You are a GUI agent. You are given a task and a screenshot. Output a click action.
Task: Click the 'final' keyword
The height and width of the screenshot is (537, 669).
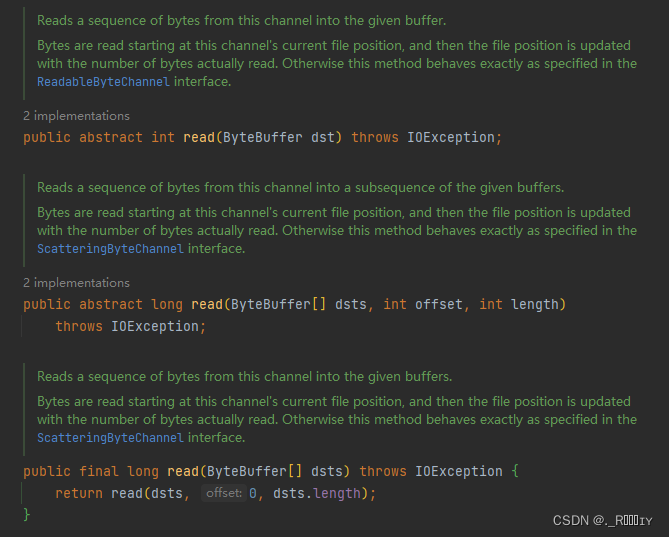[99, 471]
